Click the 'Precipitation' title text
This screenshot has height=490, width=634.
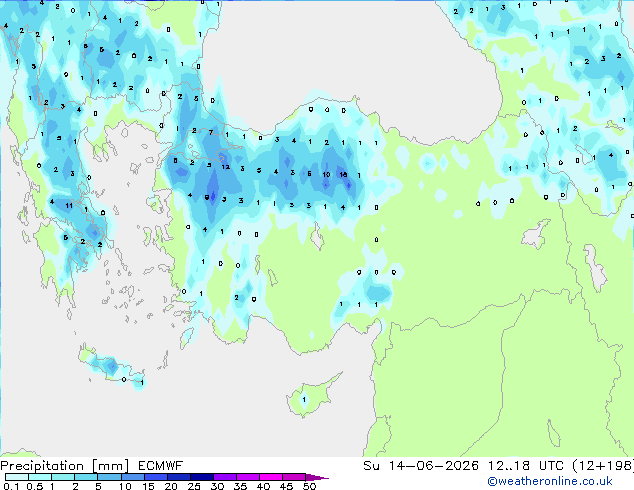coord(42,466)
